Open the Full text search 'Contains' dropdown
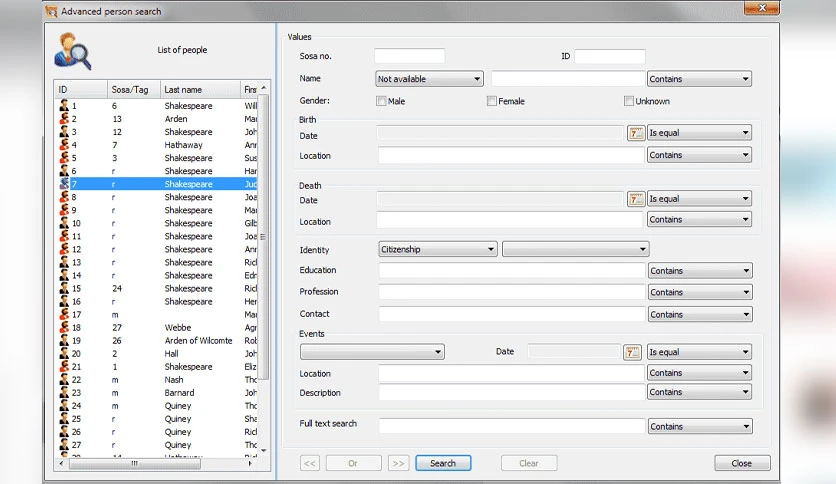 tap(700, 426)
